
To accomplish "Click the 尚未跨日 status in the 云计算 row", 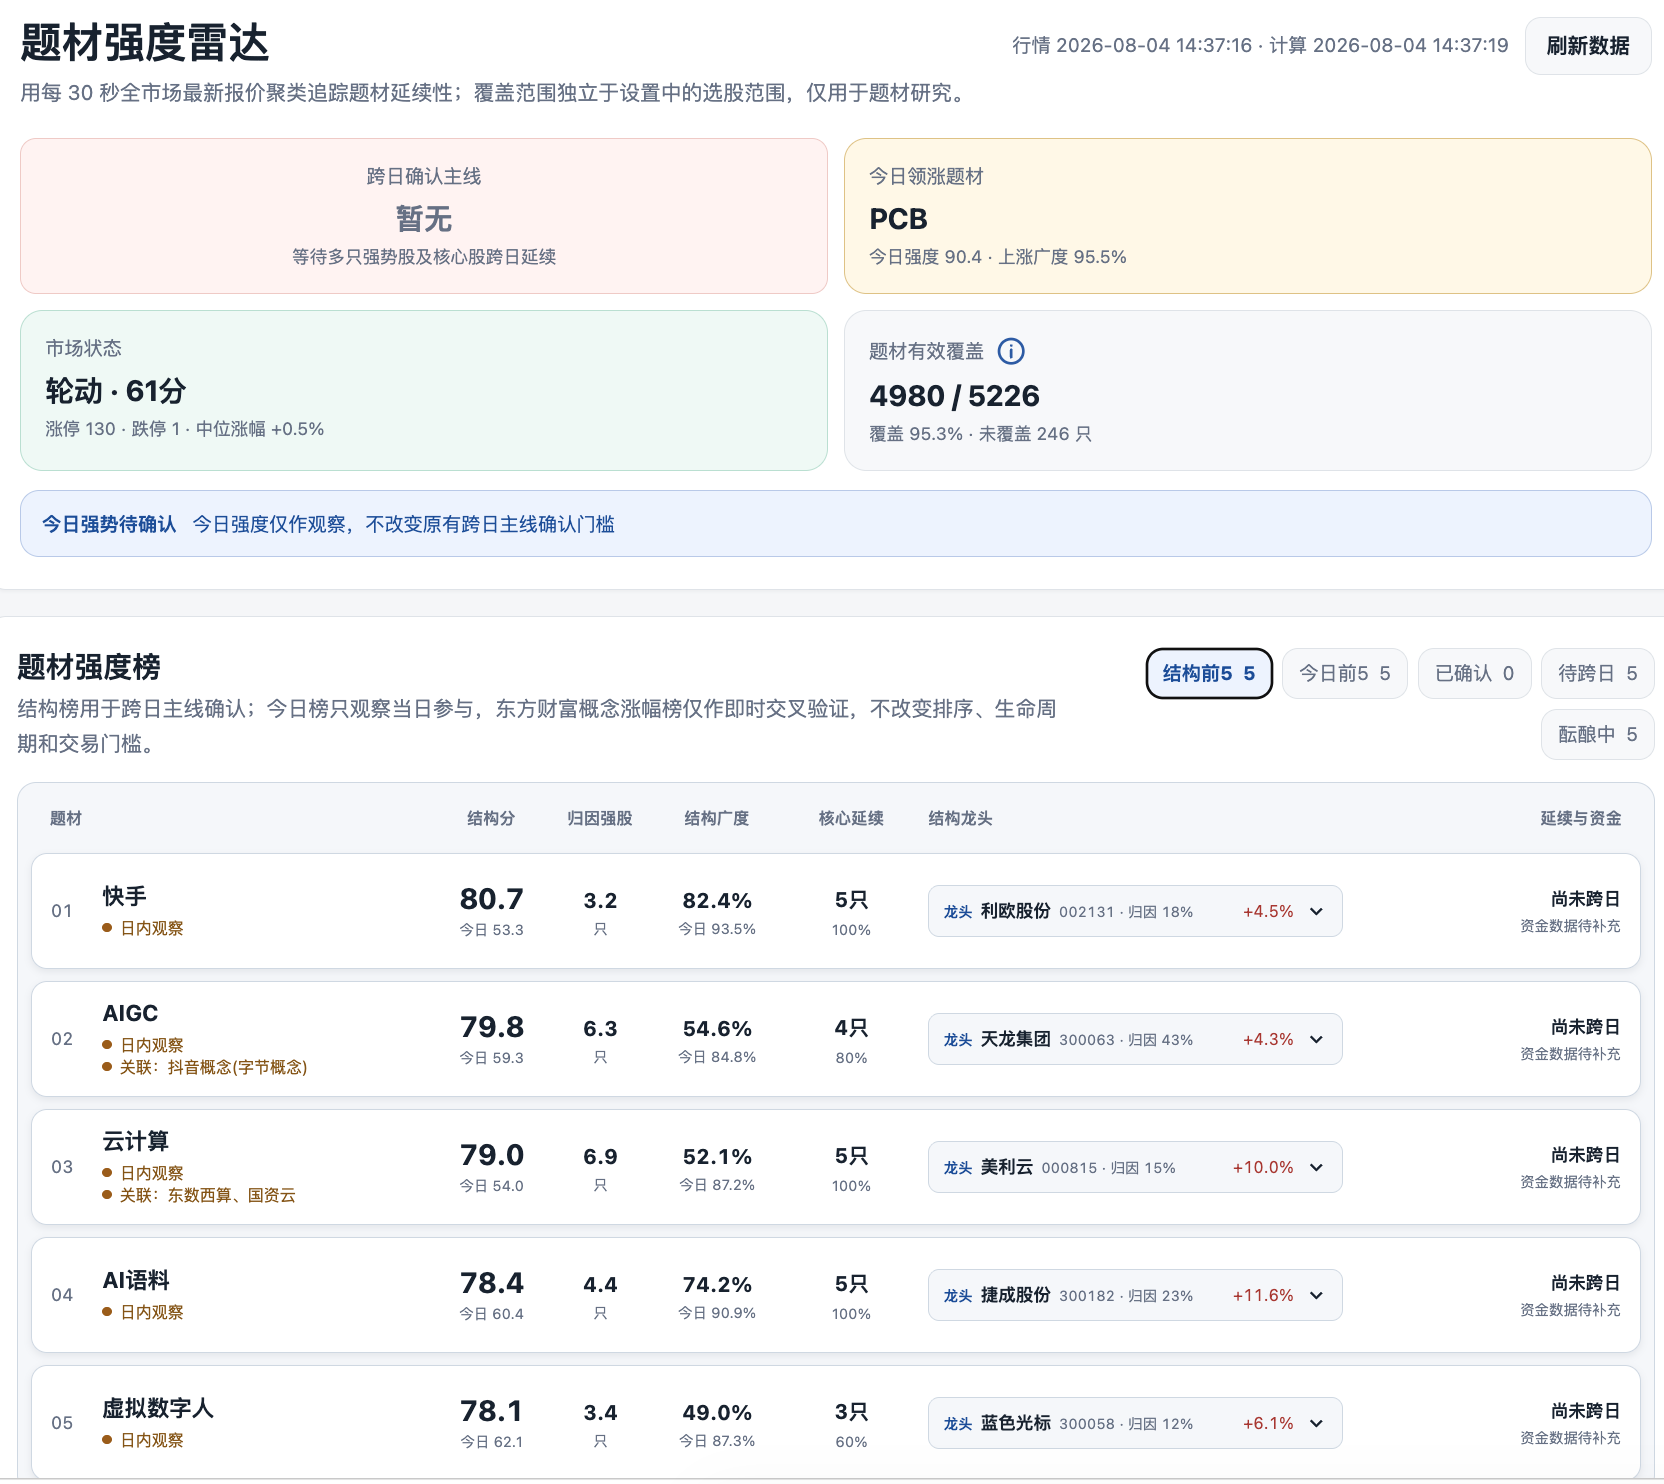I will click(x=1586, y=1155).
